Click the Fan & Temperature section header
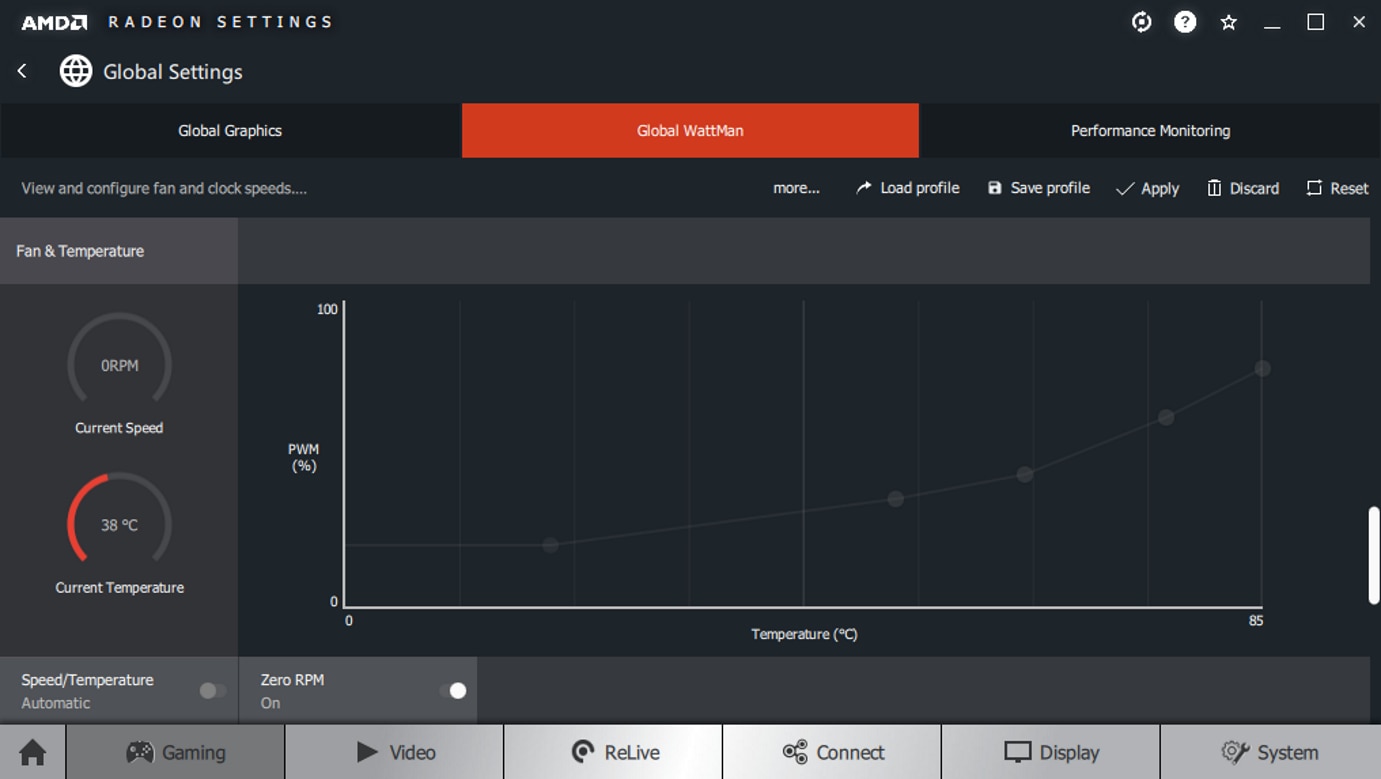 (119, 251)
